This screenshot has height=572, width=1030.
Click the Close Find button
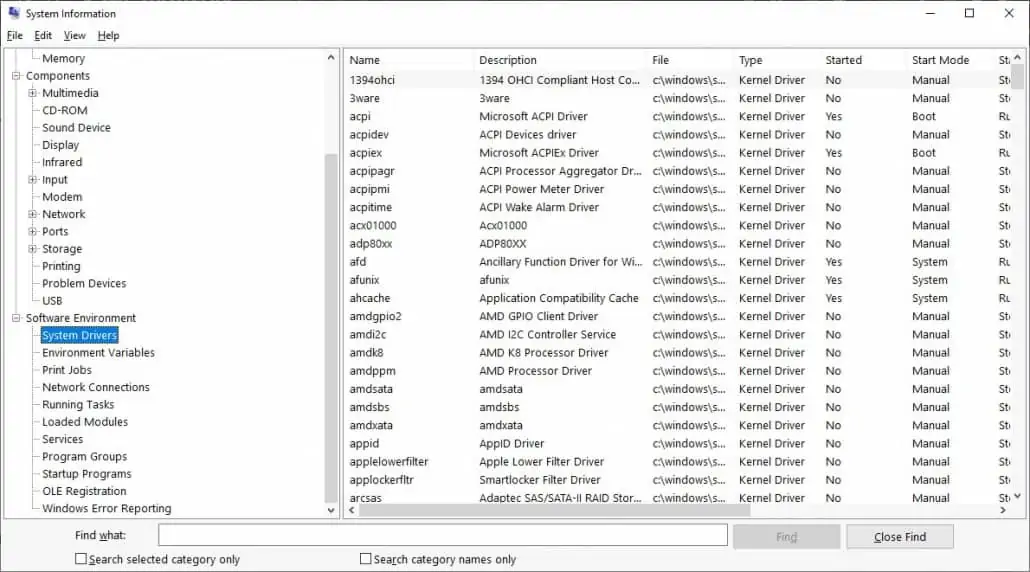(x=900, y=537)
